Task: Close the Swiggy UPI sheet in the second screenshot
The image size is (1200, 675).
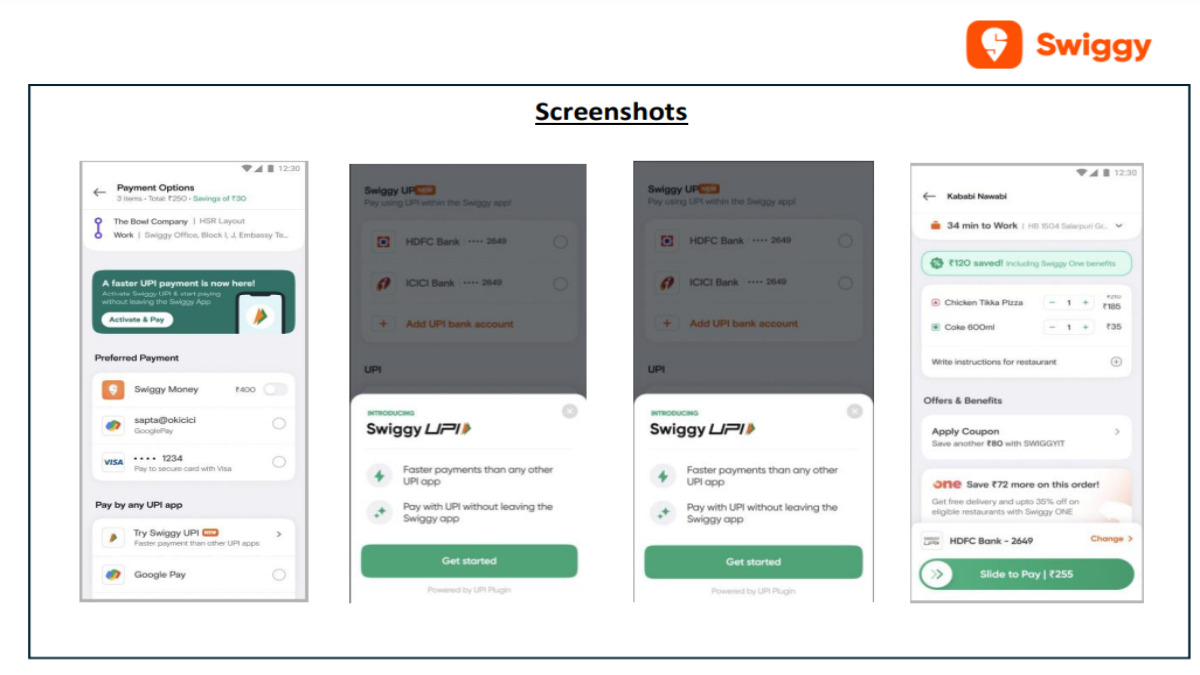Action: point(570,411)
